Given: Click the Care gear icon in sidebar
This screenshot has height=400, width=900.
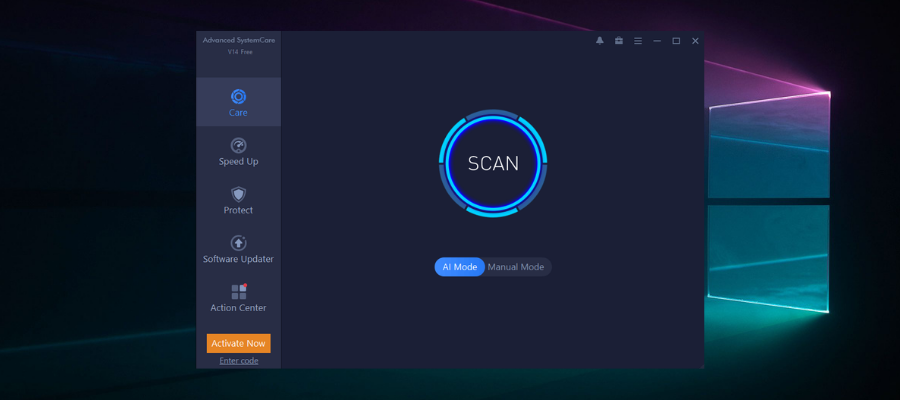Looking at the screenshot, I should [238, 96].
